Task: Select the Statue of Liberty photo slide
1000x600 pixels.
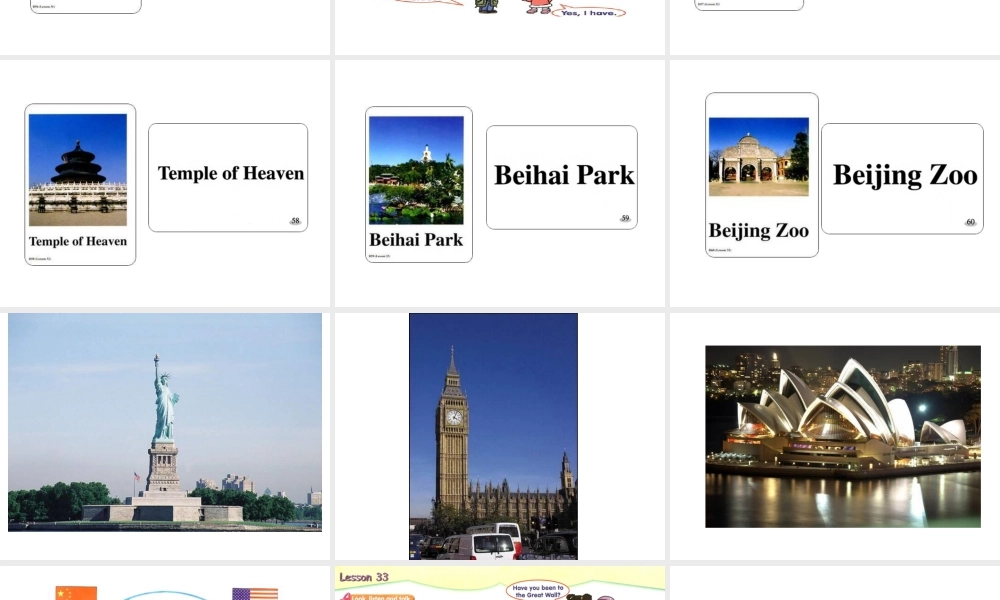Action: [165, 422]
